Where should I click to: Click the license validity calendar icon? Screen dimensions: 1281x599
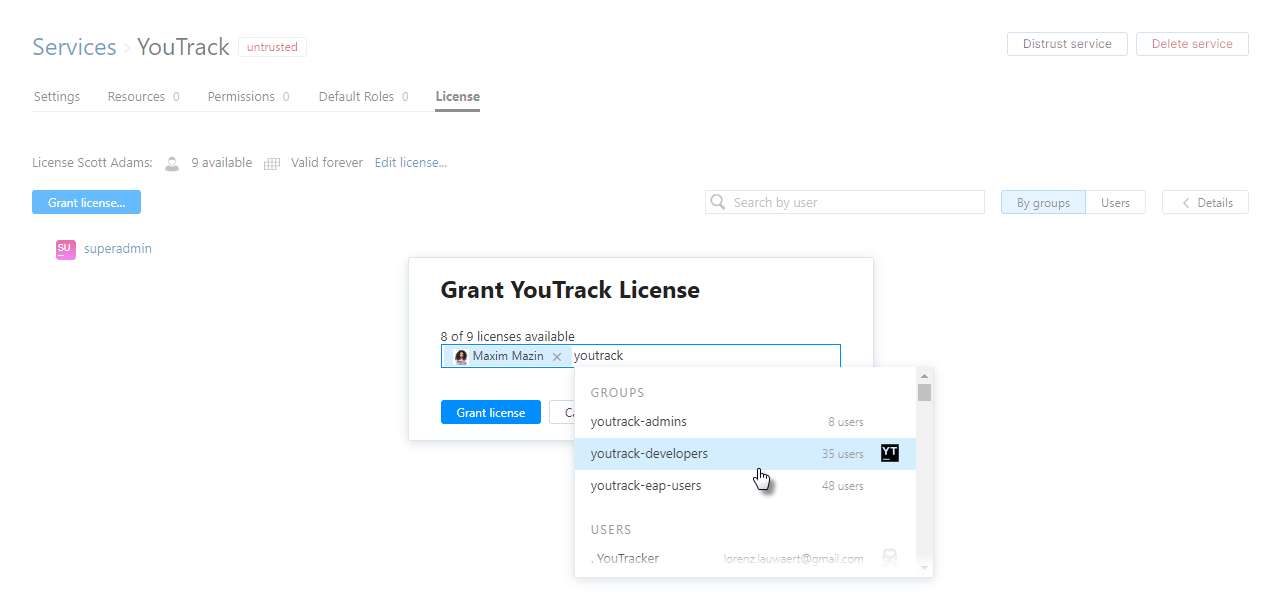click(x=271, y=163)
